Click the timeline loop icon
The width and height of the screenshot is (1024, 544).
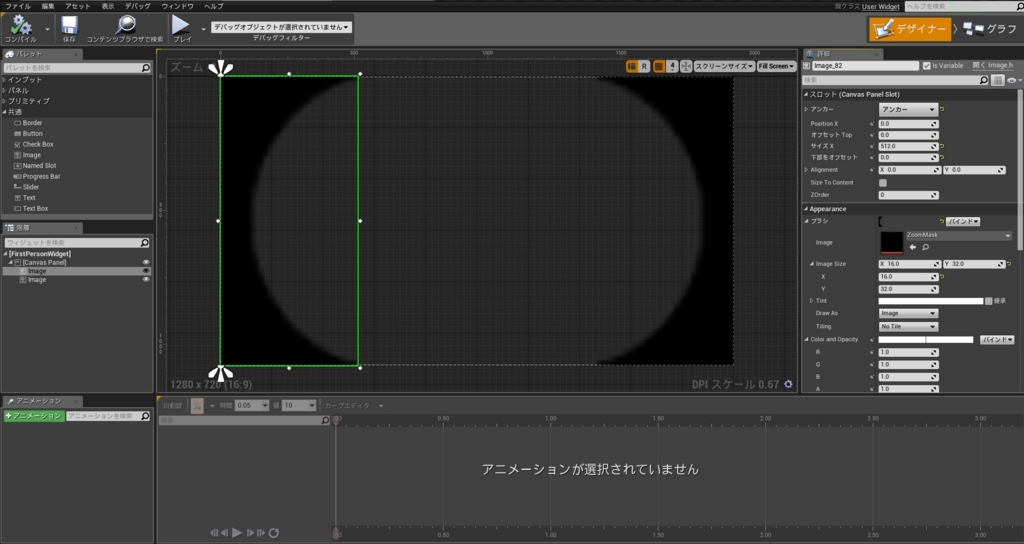click(274, 533)
